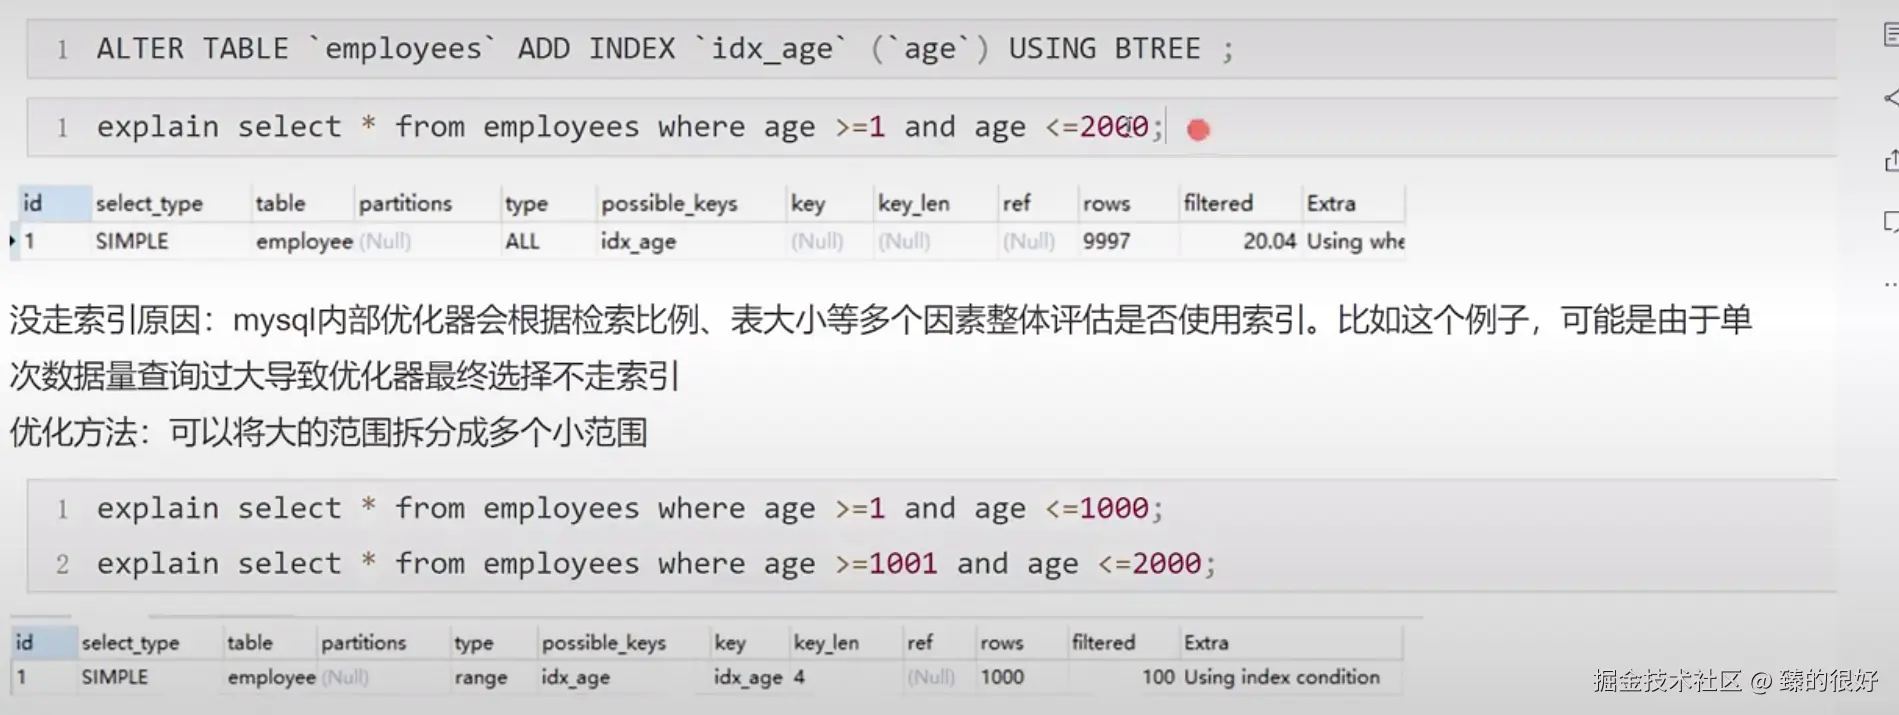Image resolution: width=1899 pixels, height=715 pixels.
Task: Click the 20.04 filtered value
Action: click(1269, 241)
